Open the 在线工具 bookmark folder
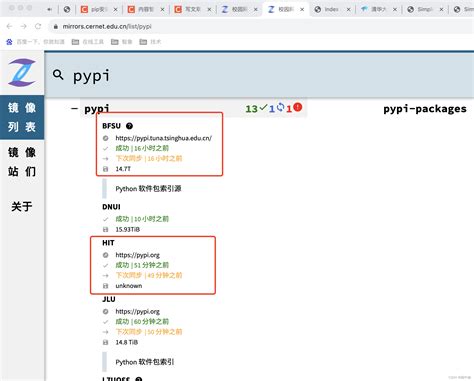Screen dimensions: 474x381 88,42
